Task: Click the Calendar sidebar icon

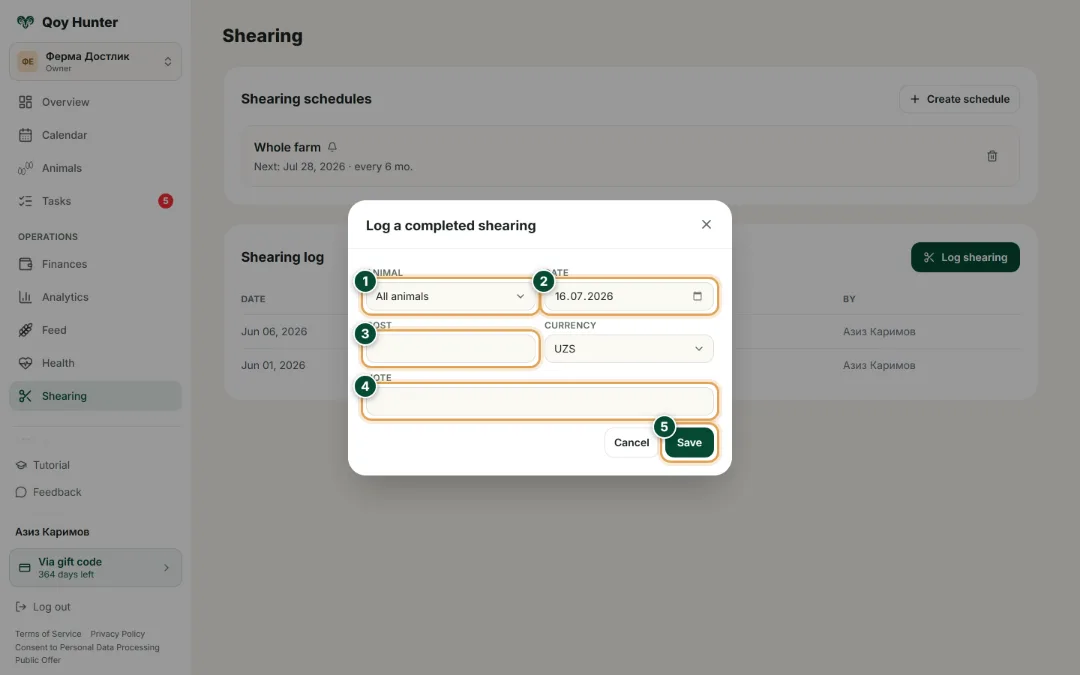Action: point(25,135)
